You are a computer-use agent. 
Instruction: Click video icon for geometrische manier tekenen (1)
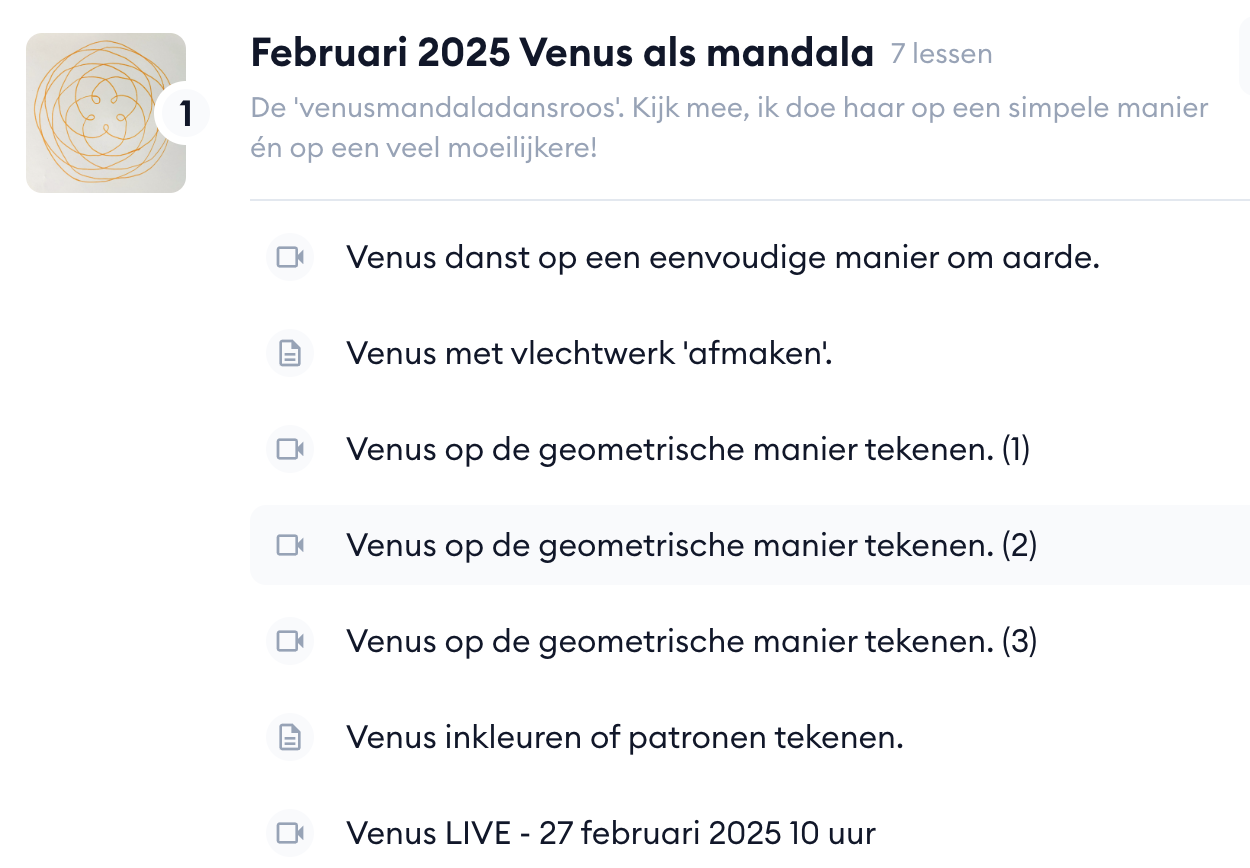point(290,449)
